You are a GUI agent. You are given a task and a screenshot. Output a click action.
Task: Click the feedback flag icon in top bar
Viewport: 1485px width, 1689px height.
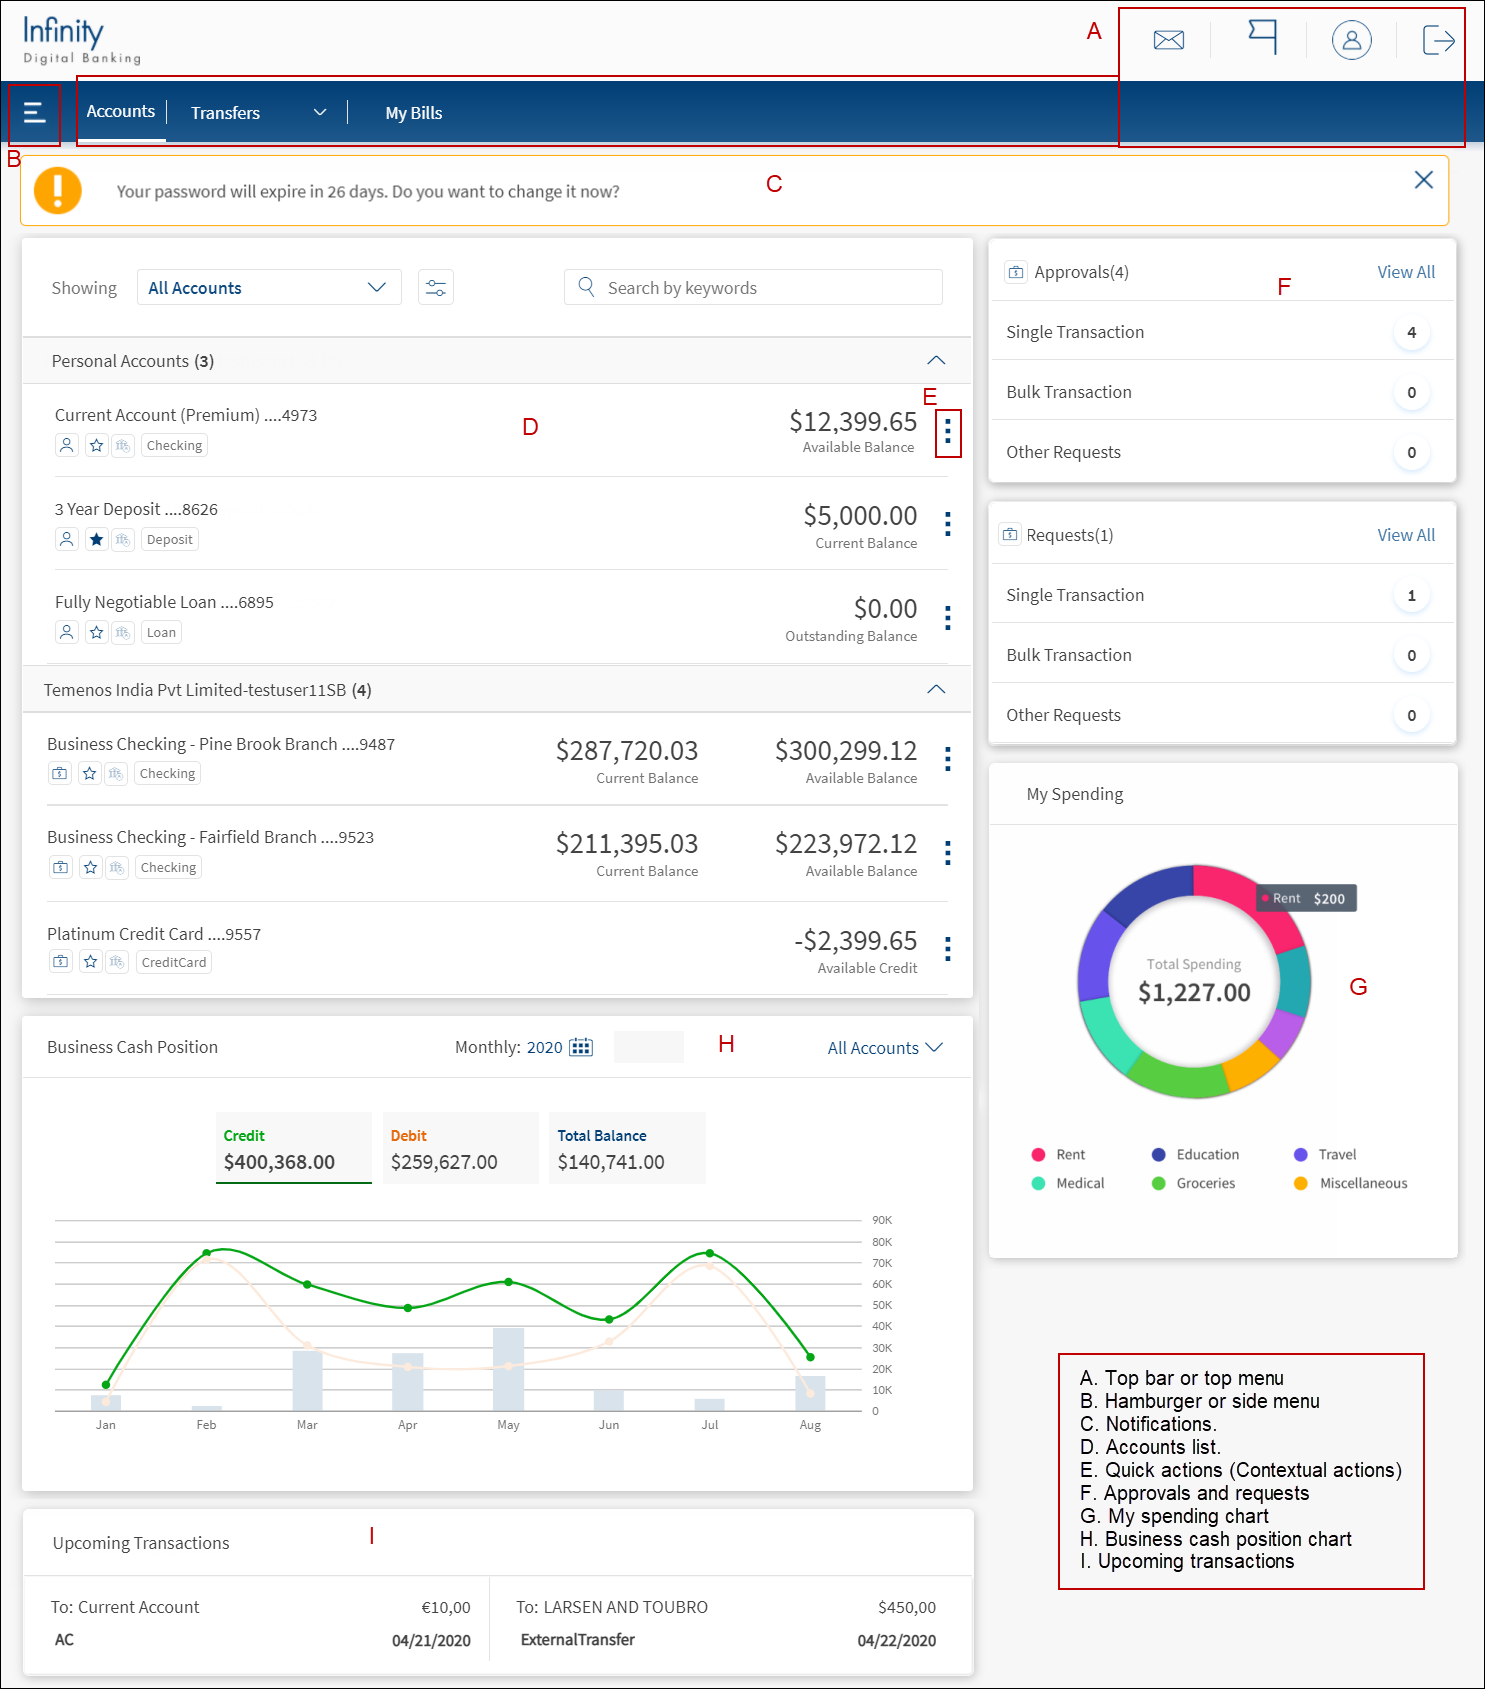pos(1263,37)
